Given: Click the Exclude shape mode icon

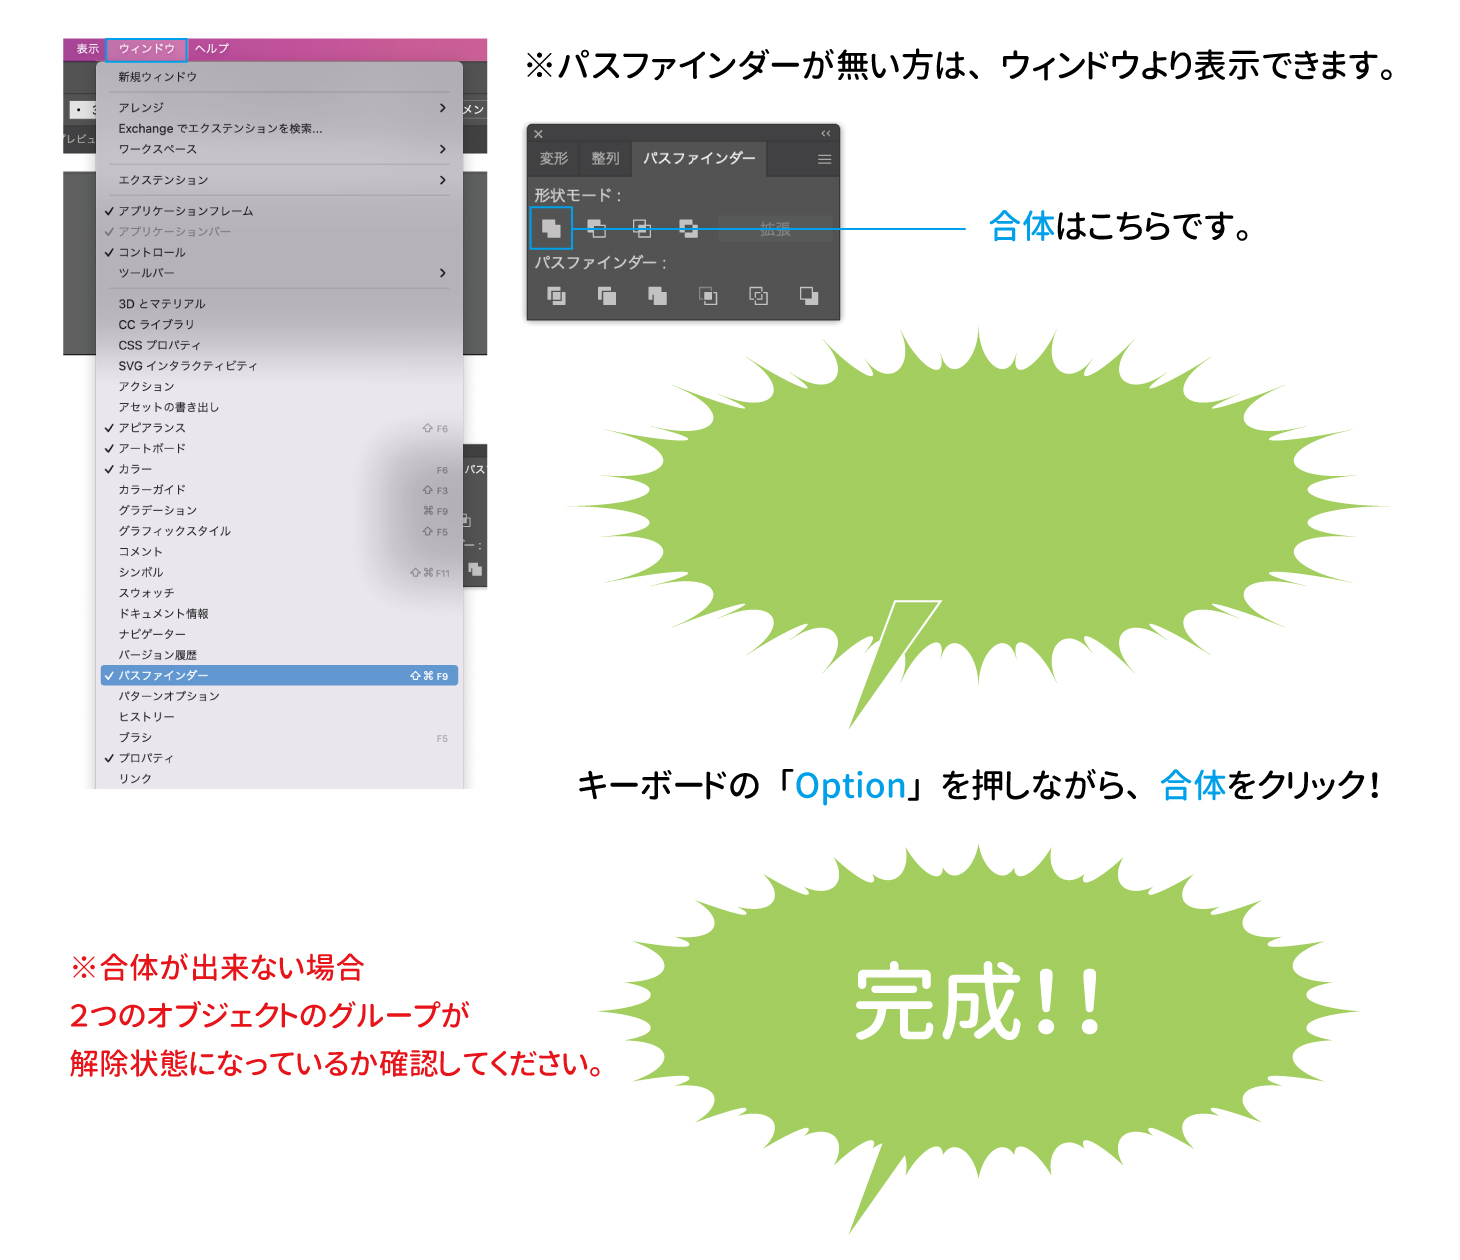Looking at the screenshot, I should pos(688,228).
